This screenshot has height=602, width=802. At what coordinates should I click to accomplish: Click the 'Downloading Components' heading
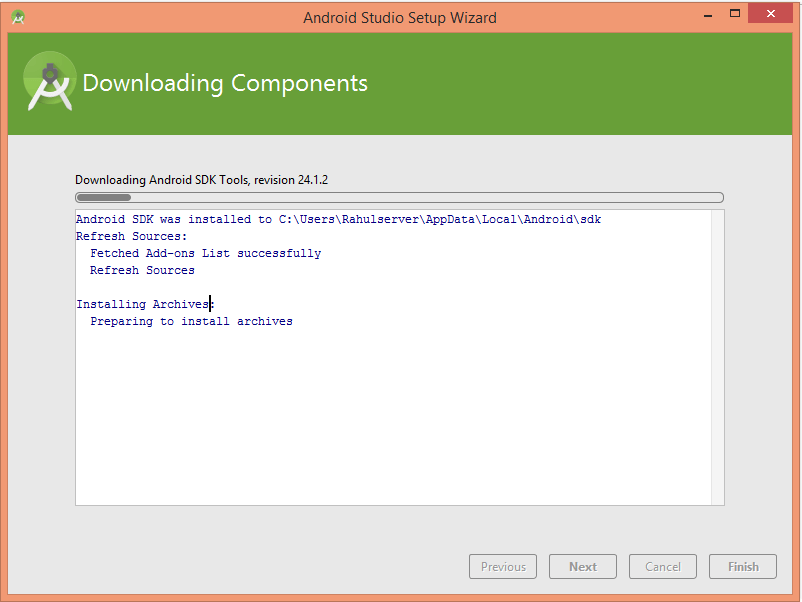(225, 83)
